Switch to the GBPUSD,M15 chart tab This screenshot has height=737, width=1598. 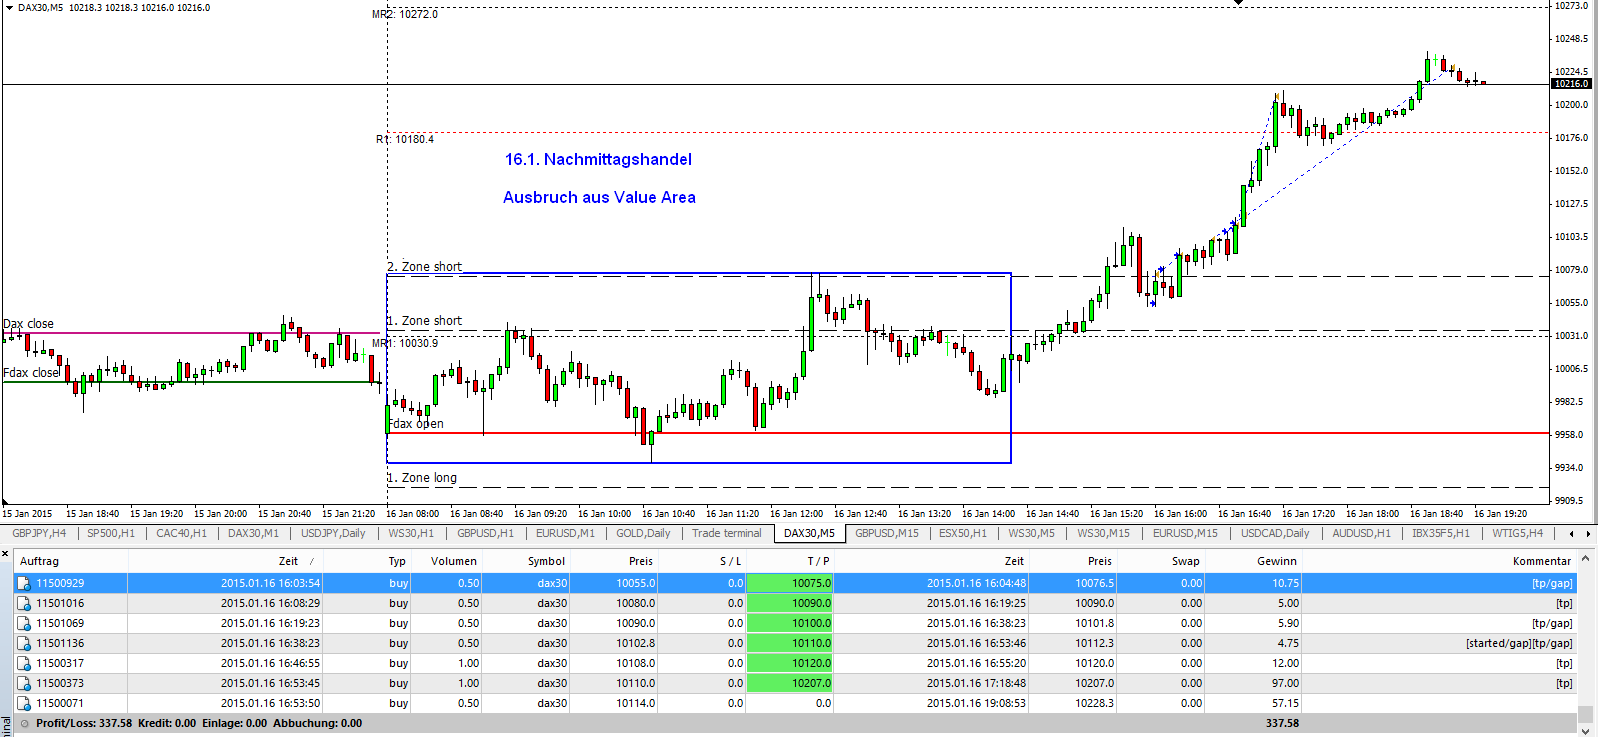(887, 533)
